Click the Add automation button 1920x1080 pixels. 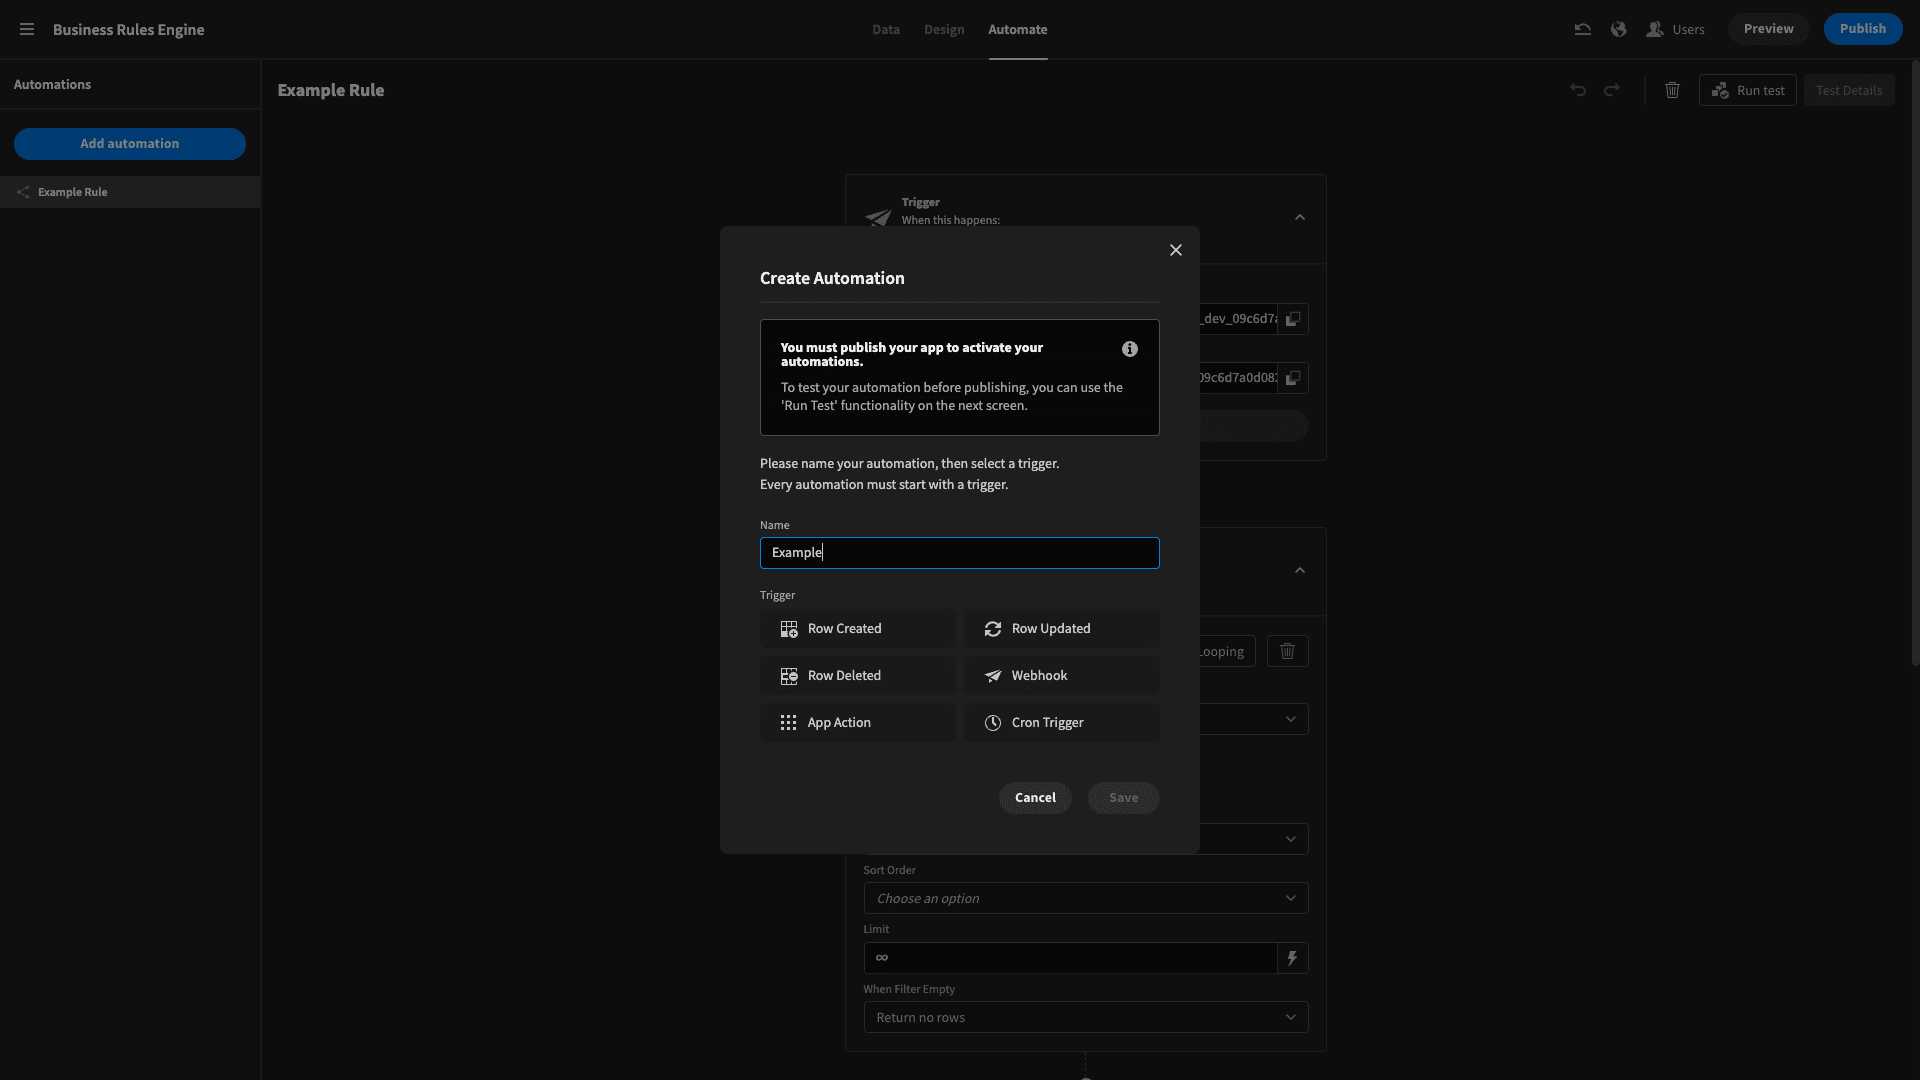tap(130, 144)
